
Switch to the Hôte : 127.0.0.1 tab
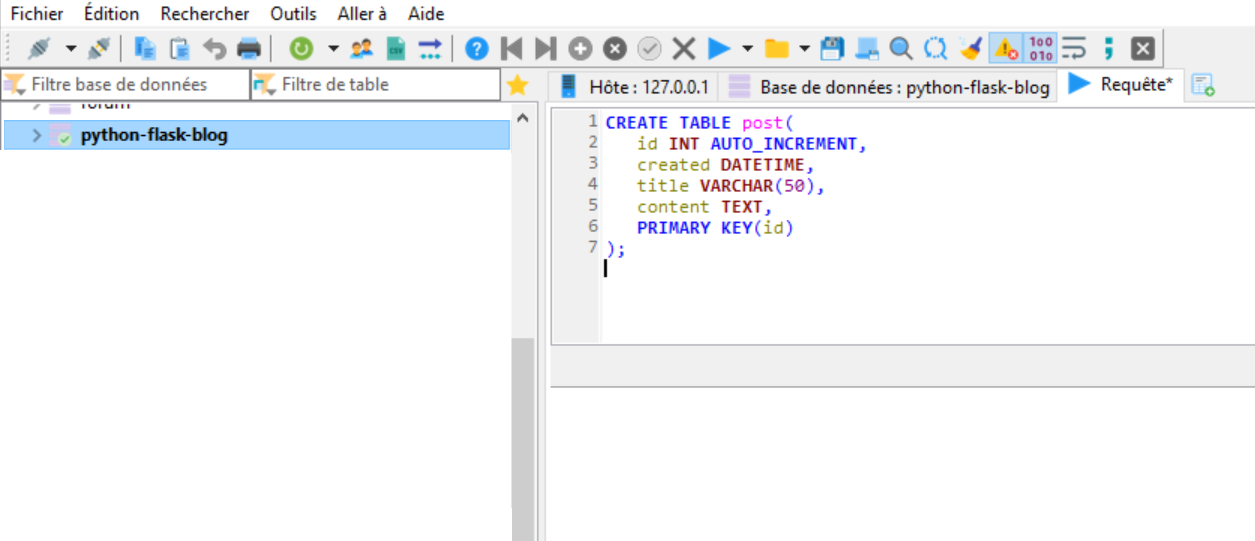click(x=636, y=87)
